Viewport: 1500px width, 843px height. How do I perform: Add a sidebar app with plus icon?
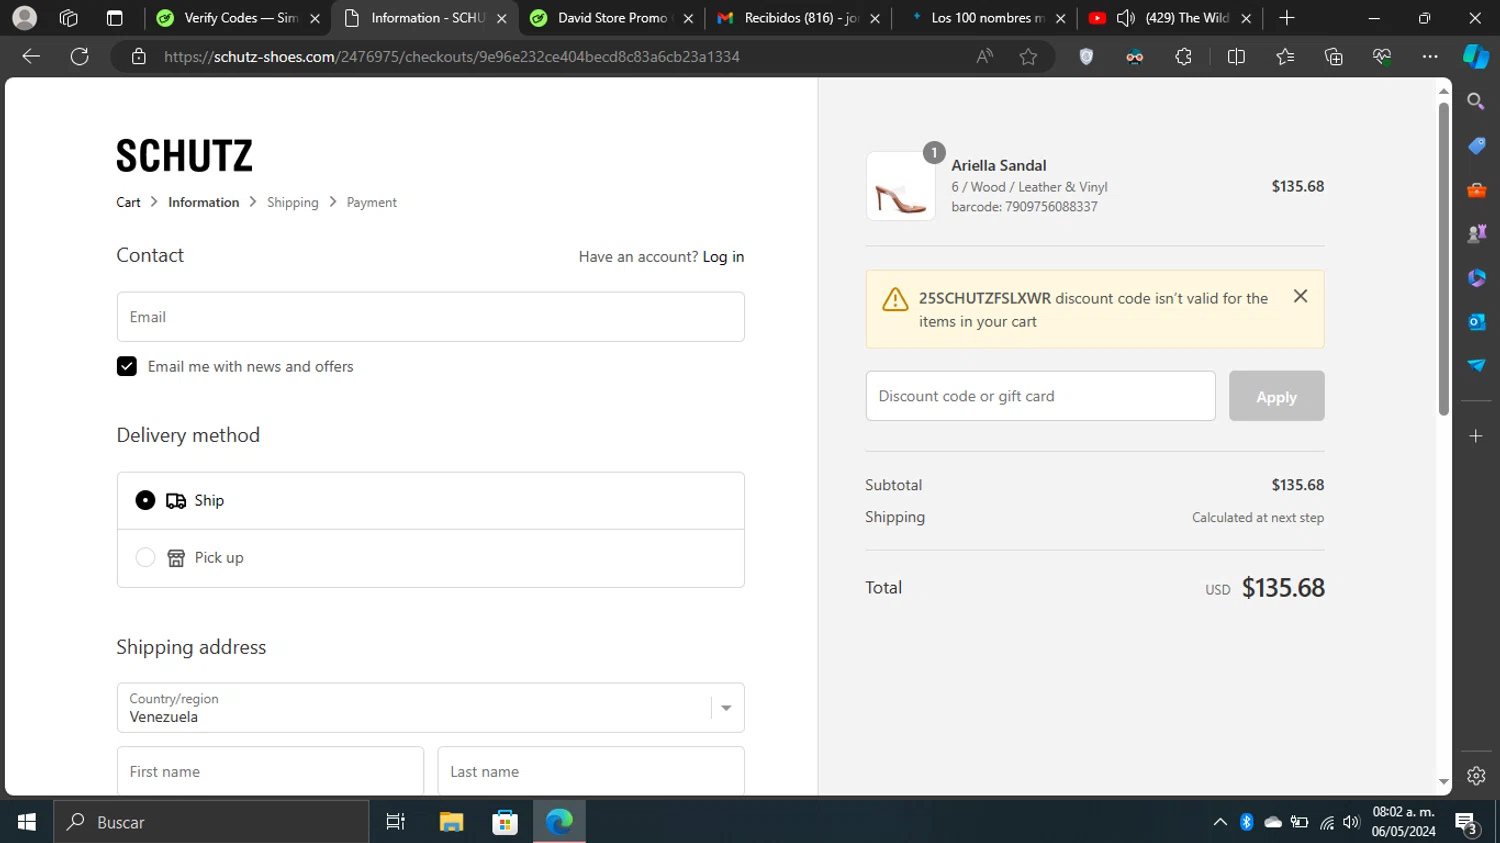pos(1476,436)
